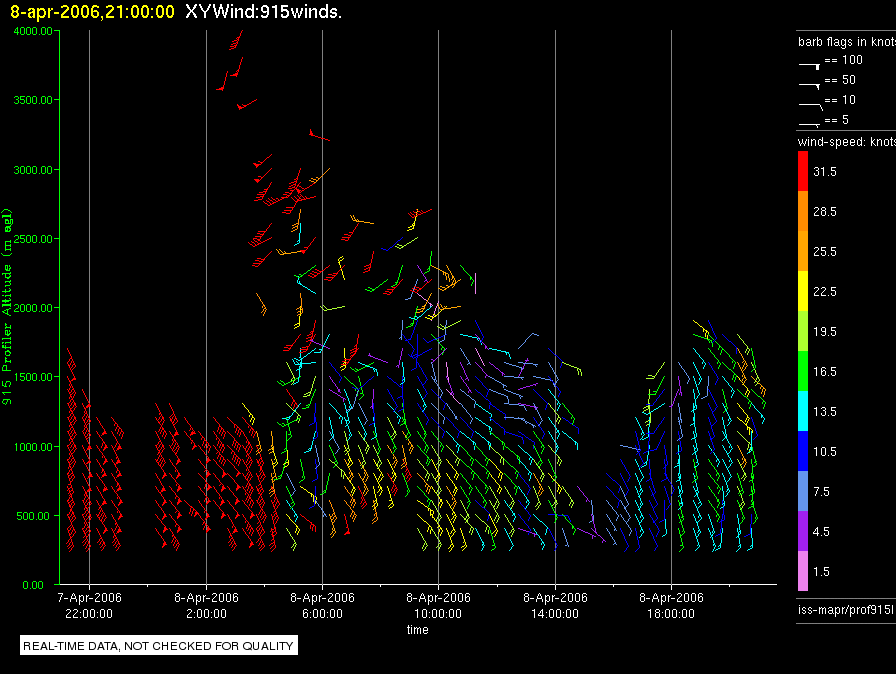The image size is (896, 674).
Task: Click the real-time data quality notice
Action: [158, 646]
